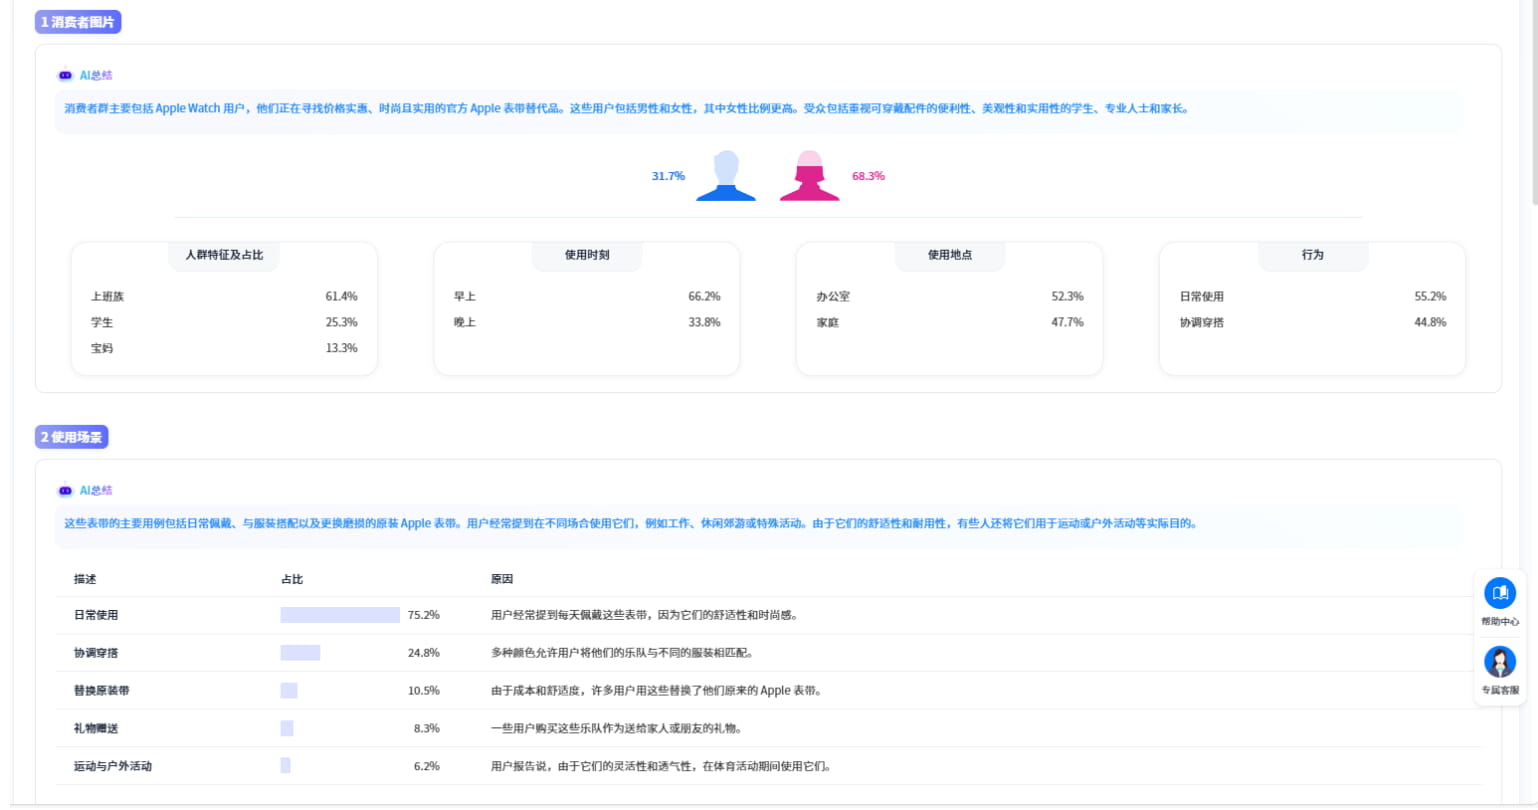Select the pink female figure icon

(808, 178)
